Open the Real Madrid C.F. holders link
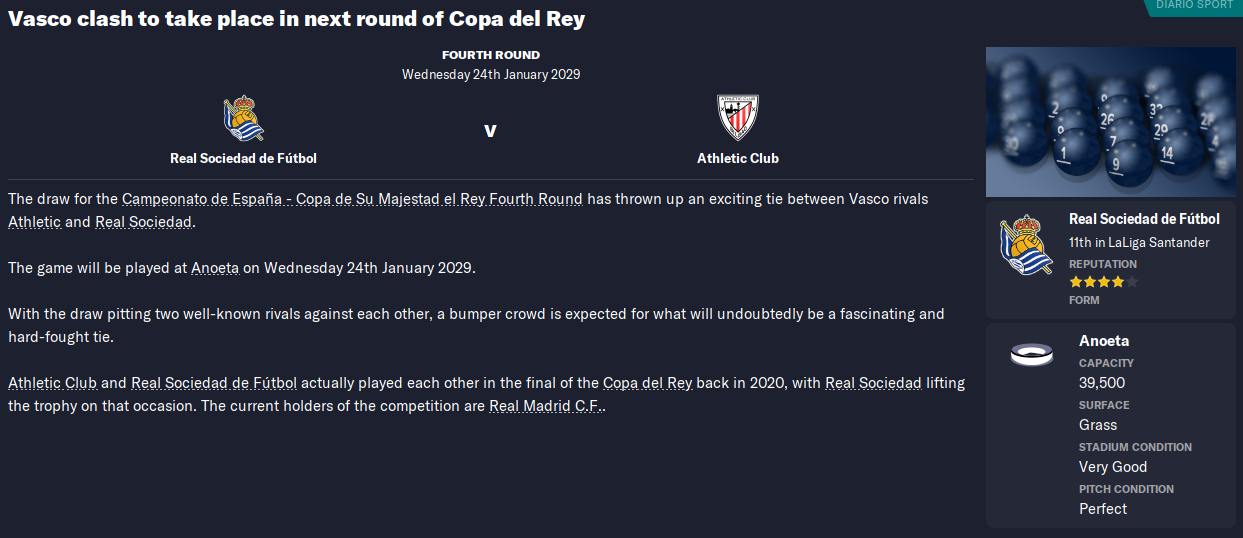 point(546,406)
